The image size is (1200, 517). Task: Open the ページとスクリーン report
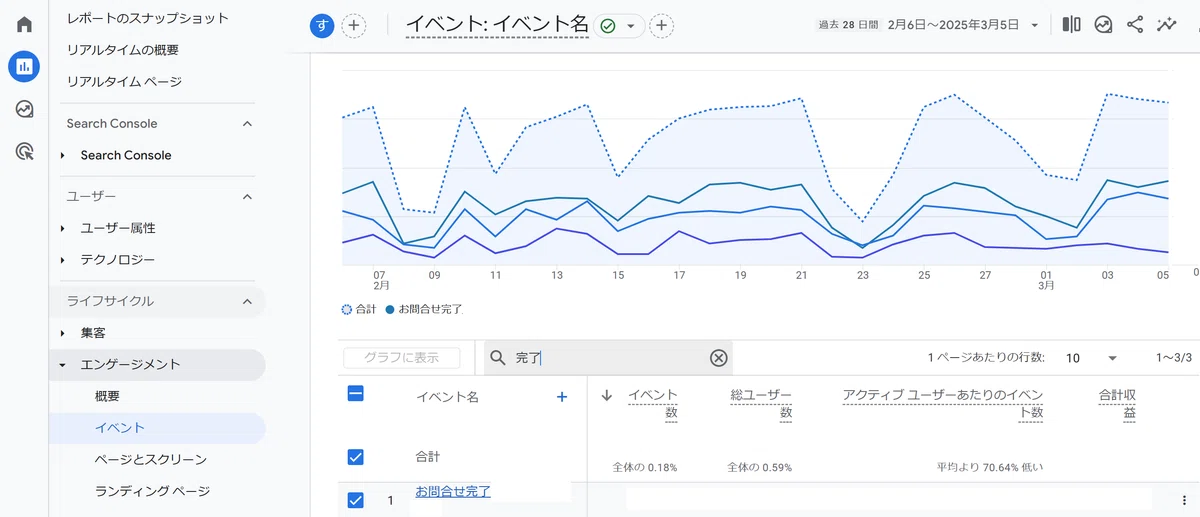(x=151, y=460)
